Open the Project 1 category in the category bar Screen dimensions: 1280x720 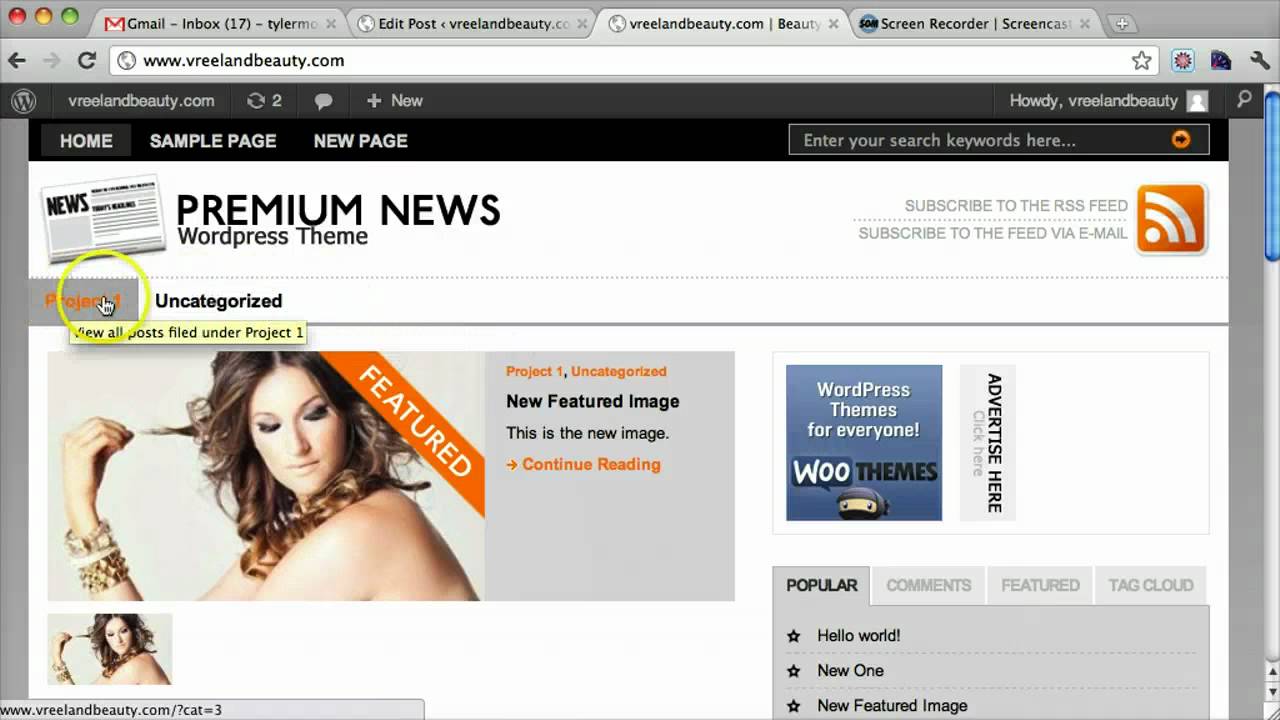[83, 301]
